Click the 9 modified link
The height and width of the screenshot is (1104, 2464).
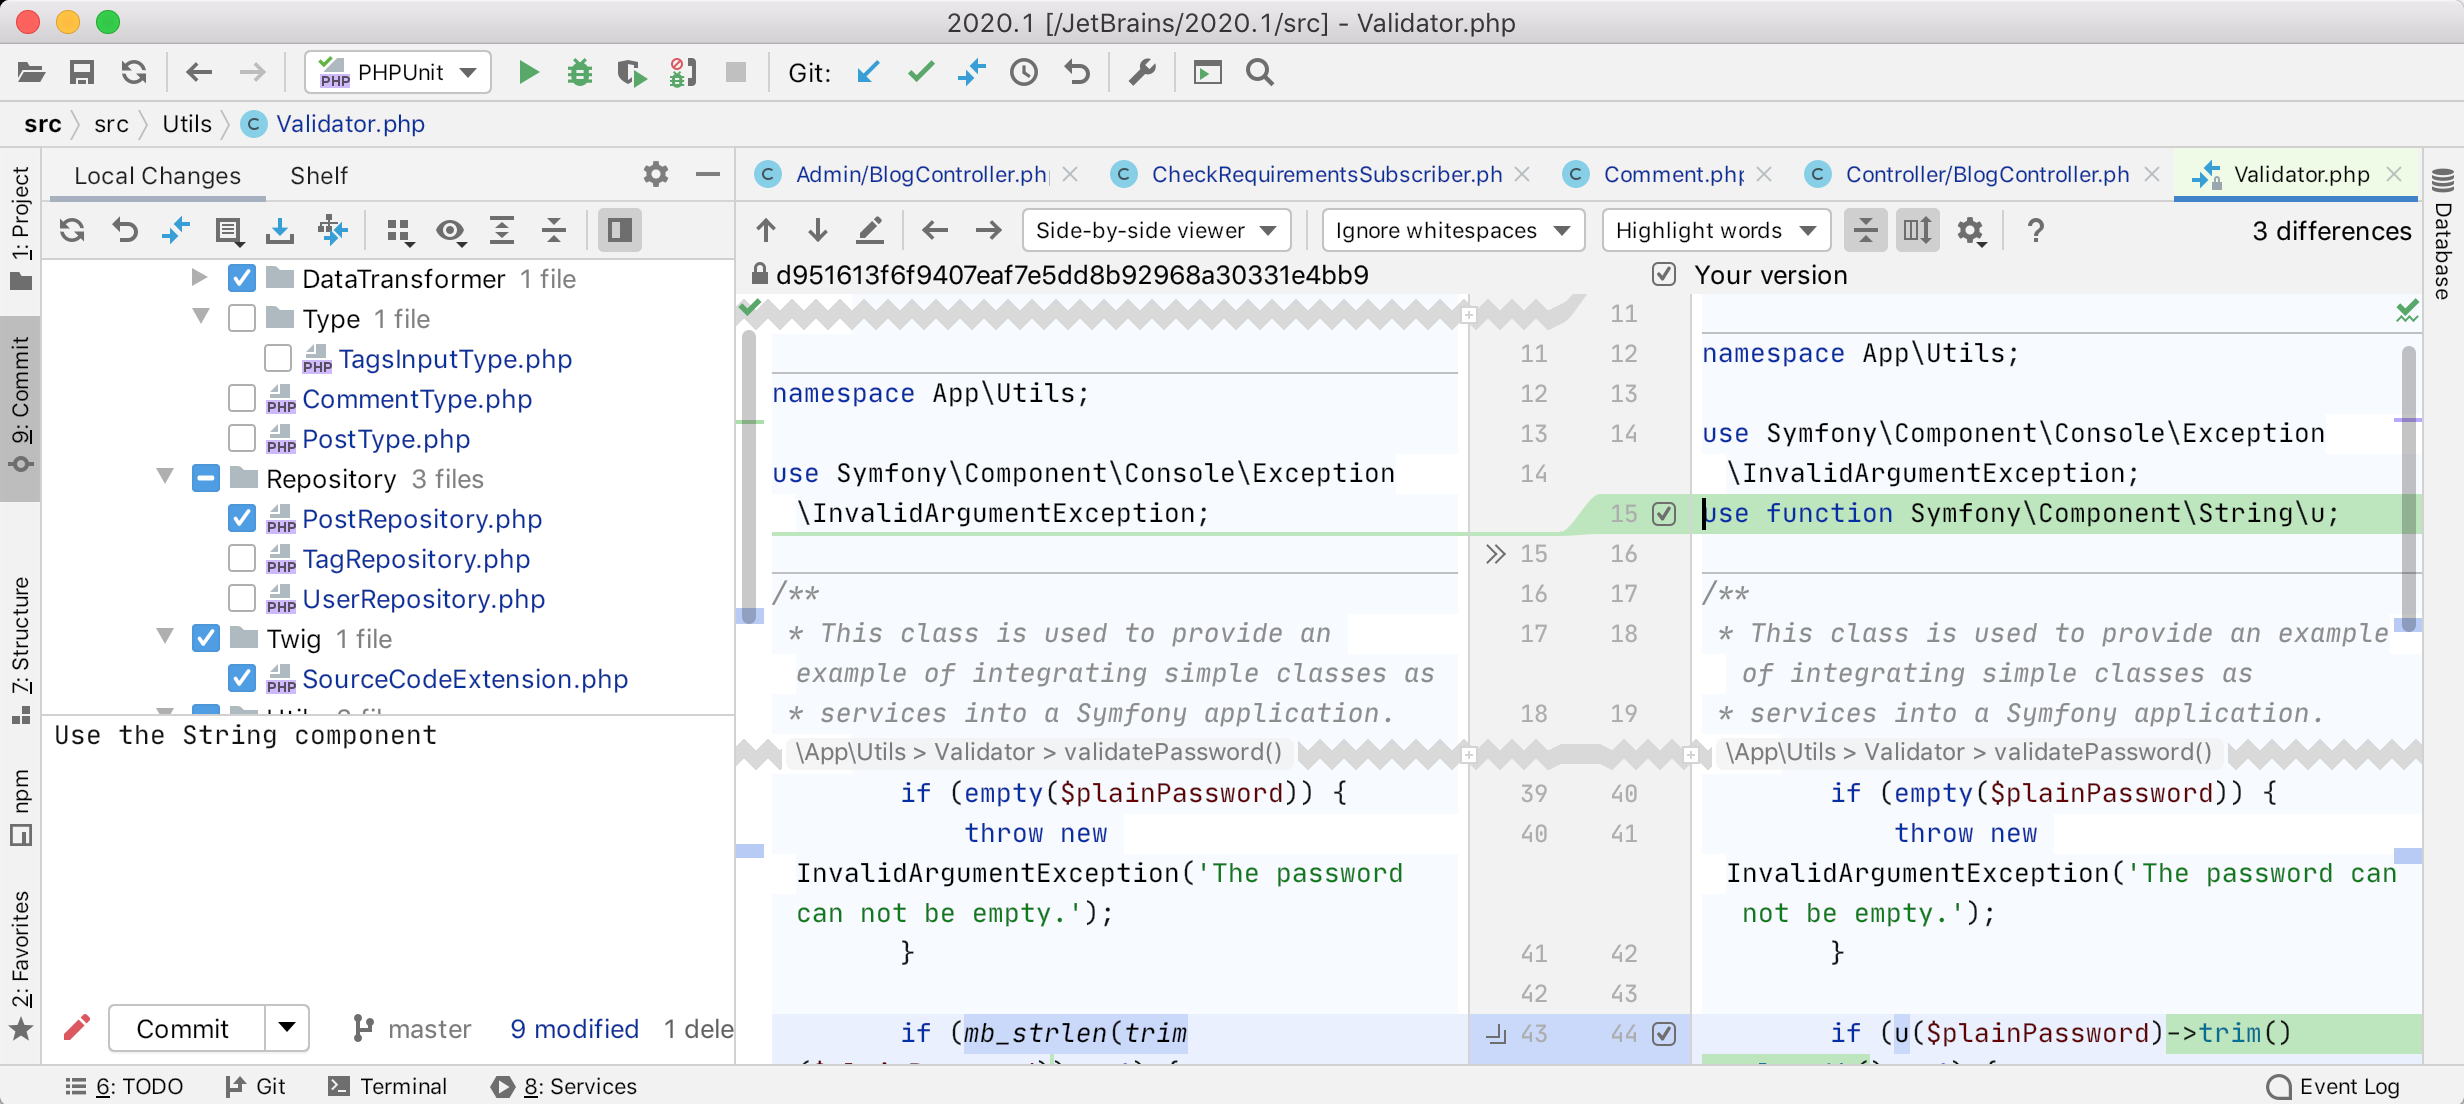[x=574, y=1029]
